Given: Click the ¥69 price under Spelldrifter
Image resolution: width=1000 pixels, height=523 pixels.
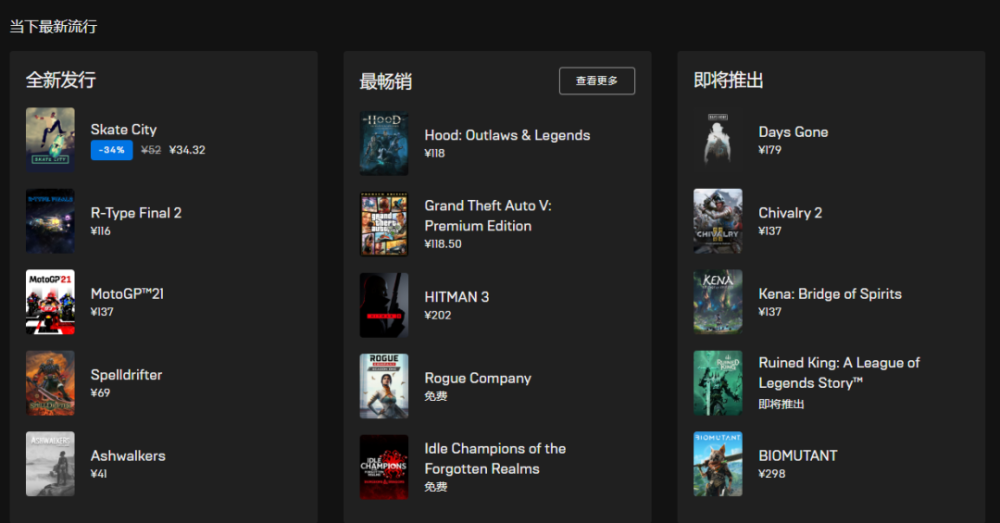Looking at the screenshot, I should point(100,393).
